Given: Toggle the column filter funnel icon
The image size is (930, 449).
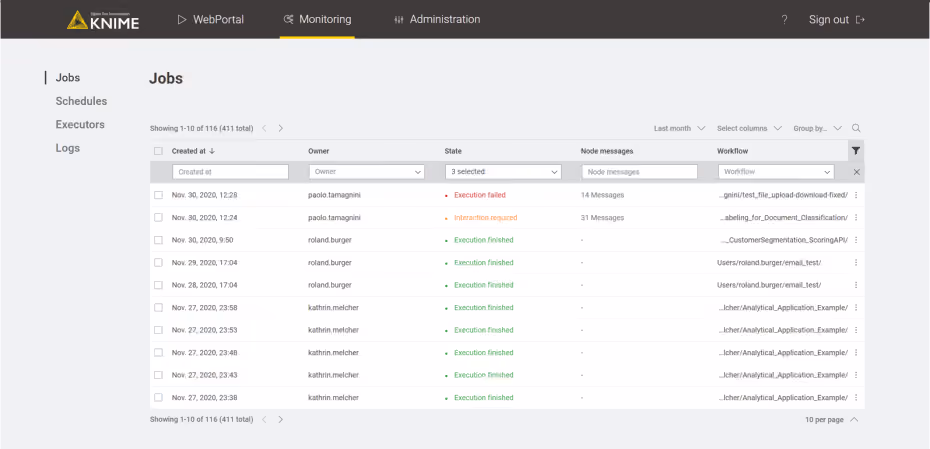Looking at the screenshot, I should coord(856,151).
